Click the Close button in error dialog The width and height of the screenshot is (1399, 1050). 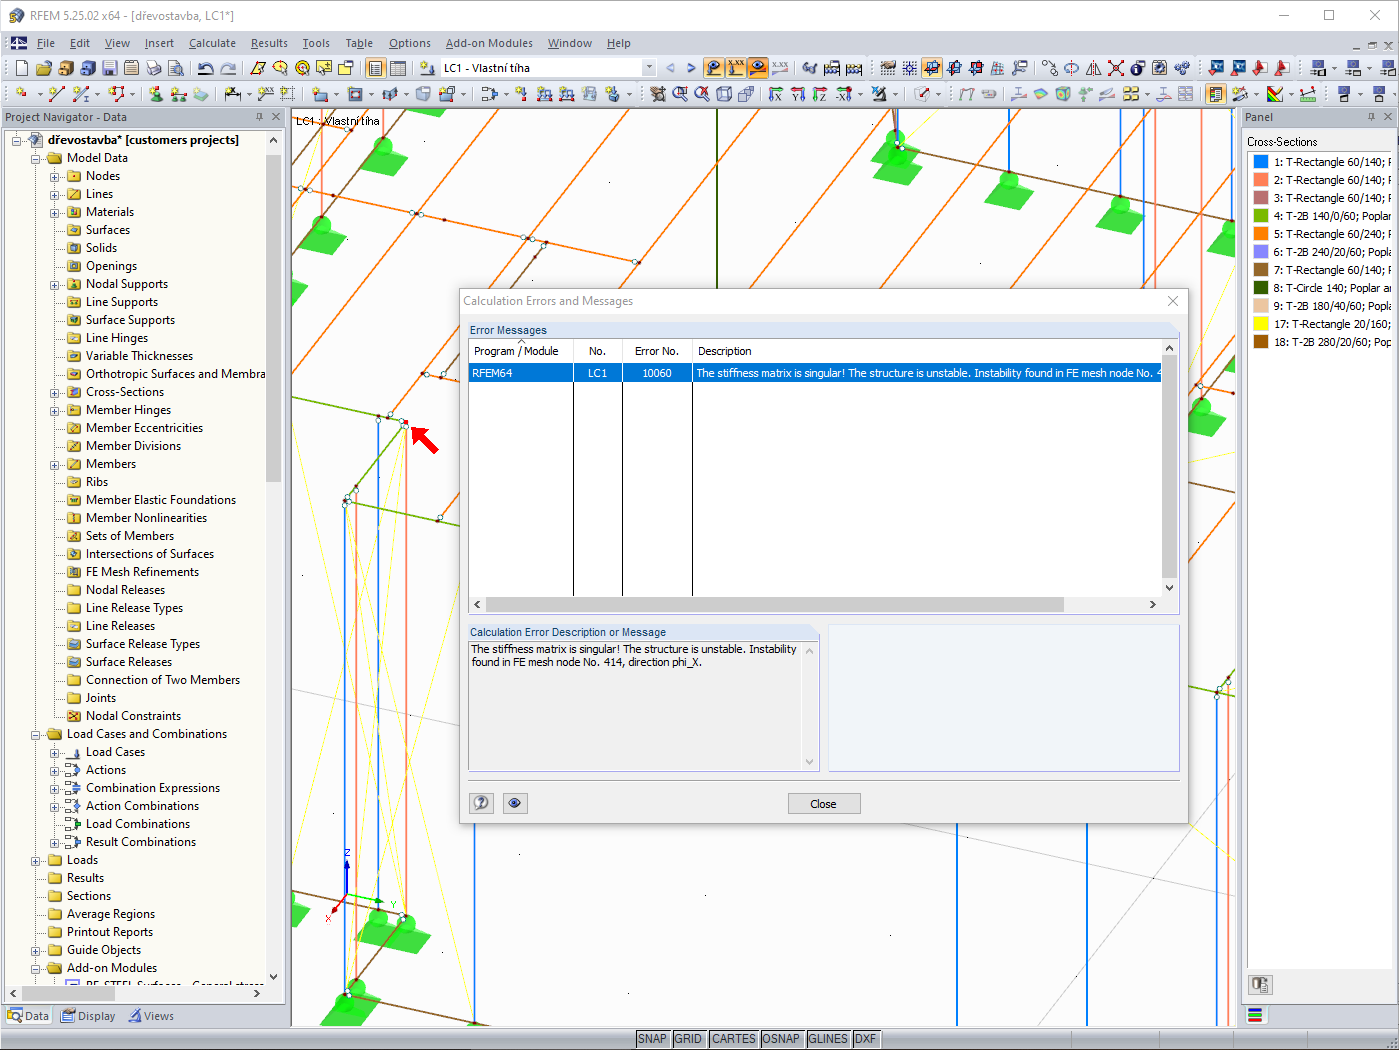click(x=824, y=803)
